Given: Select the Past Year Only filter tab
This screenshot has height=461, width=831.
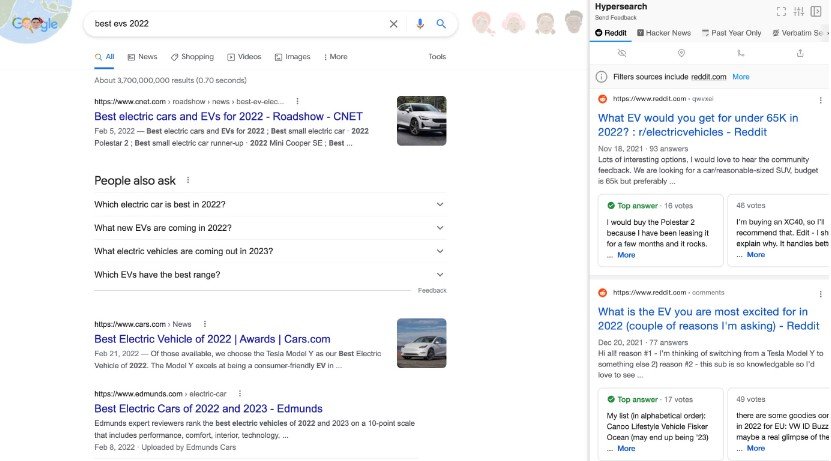Looking at the screenshot, I should click(731, 33).
